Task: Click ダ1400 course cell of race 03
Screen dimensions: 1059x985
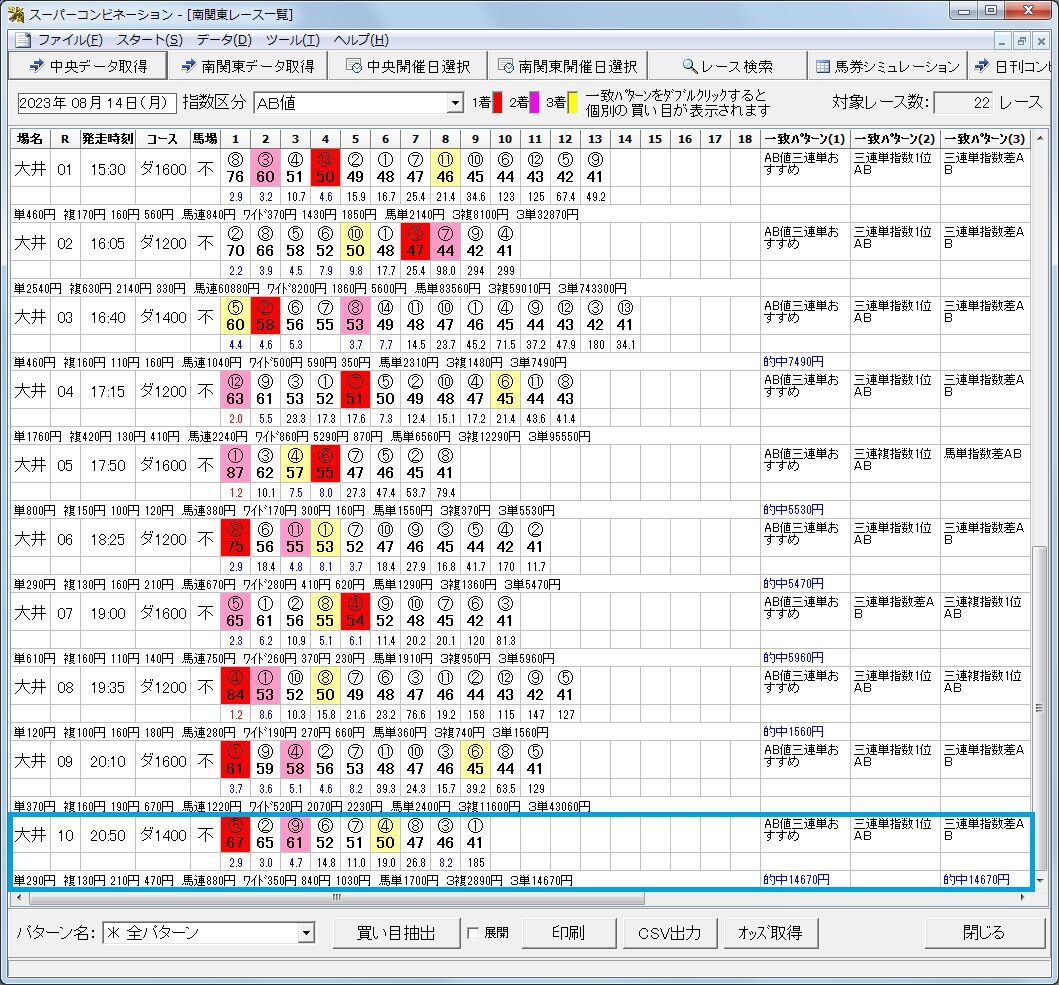Action: [x=163, y=318]
